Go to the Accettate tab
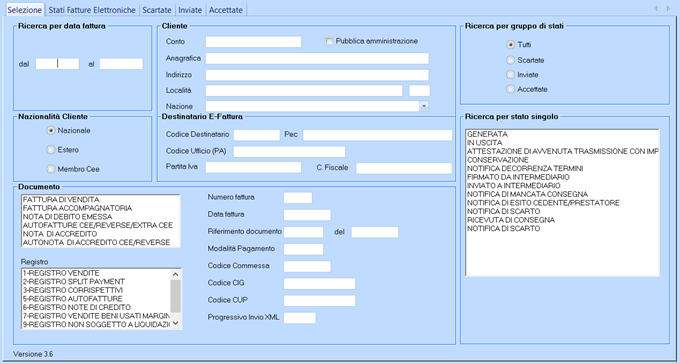 [x=226, y=10]
